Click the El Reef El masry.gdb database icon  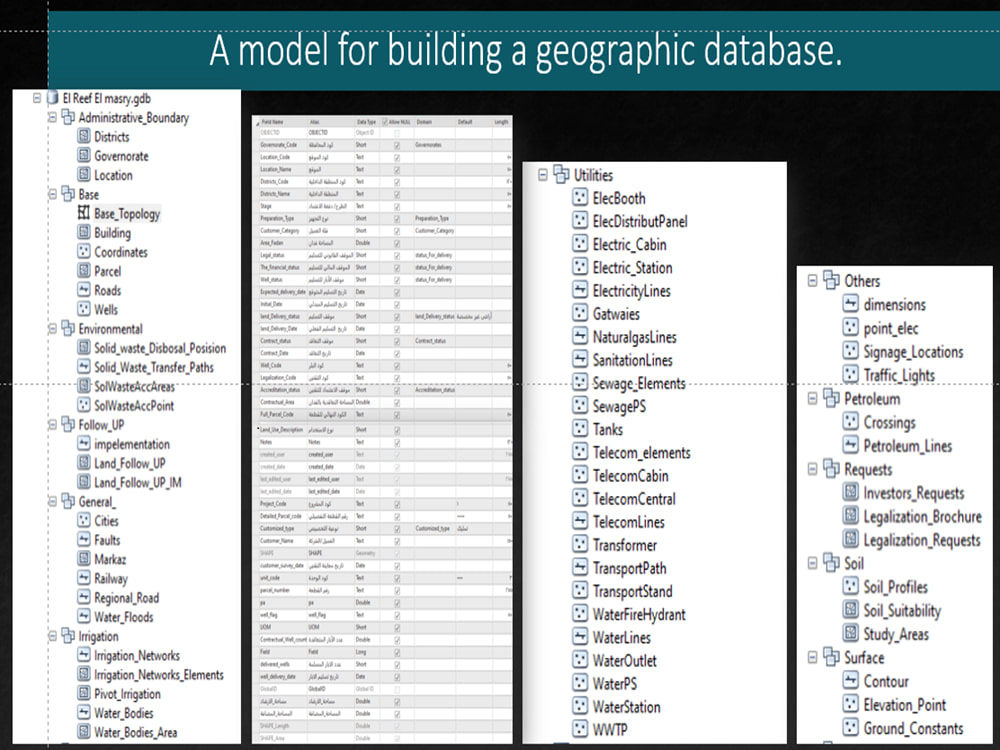(52, 98)
